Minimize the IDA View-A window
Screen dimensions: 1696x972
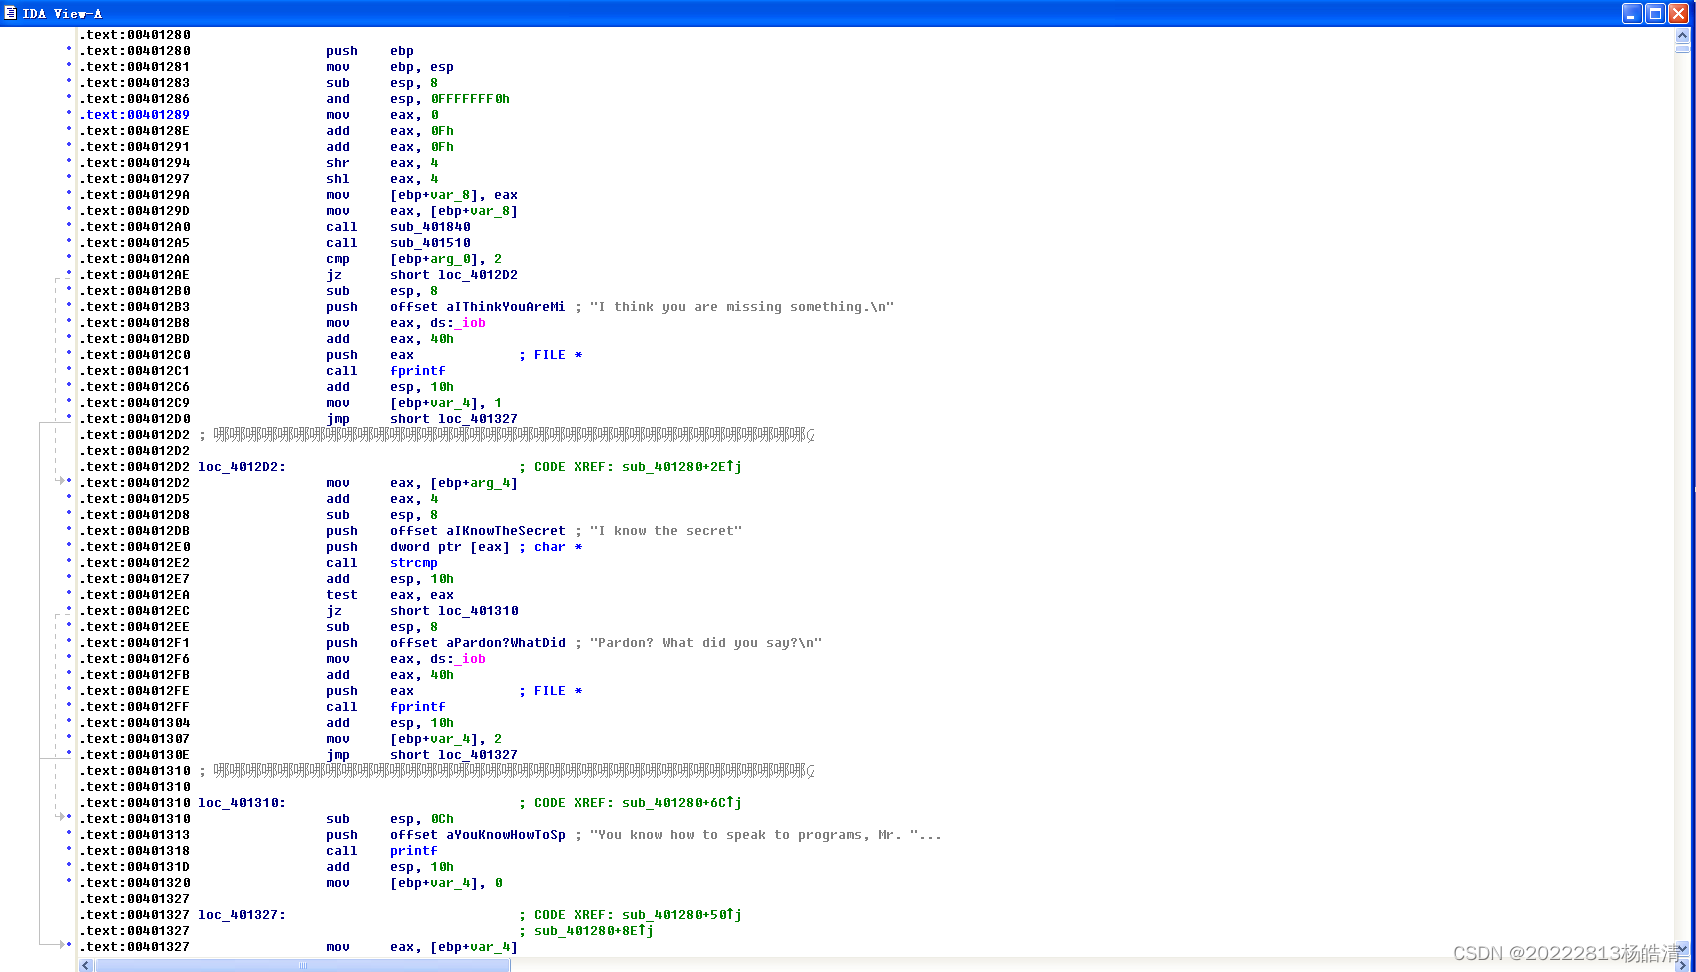pos(1632,13)
